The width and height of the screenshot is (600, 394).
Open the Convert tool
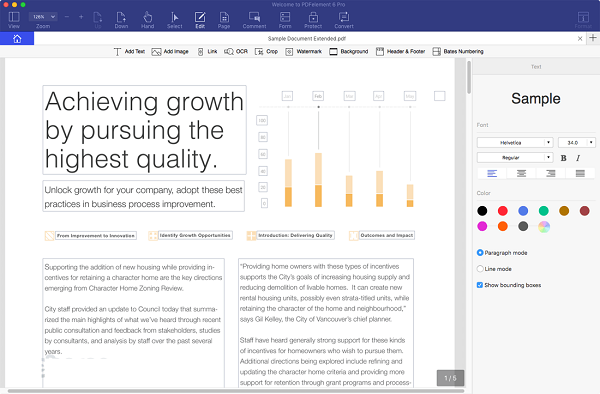click(x=344, y=20)
